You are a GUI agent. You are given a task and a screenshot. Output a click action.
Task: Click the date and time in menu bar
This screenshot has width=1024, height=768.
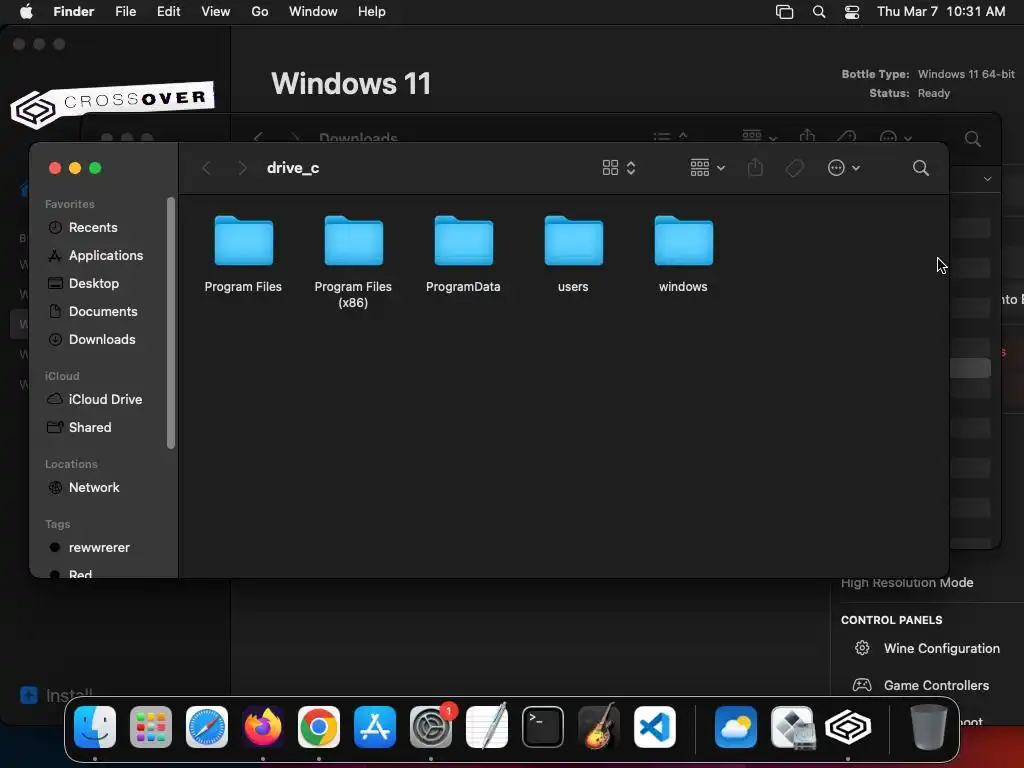click(x=941, y=12)
